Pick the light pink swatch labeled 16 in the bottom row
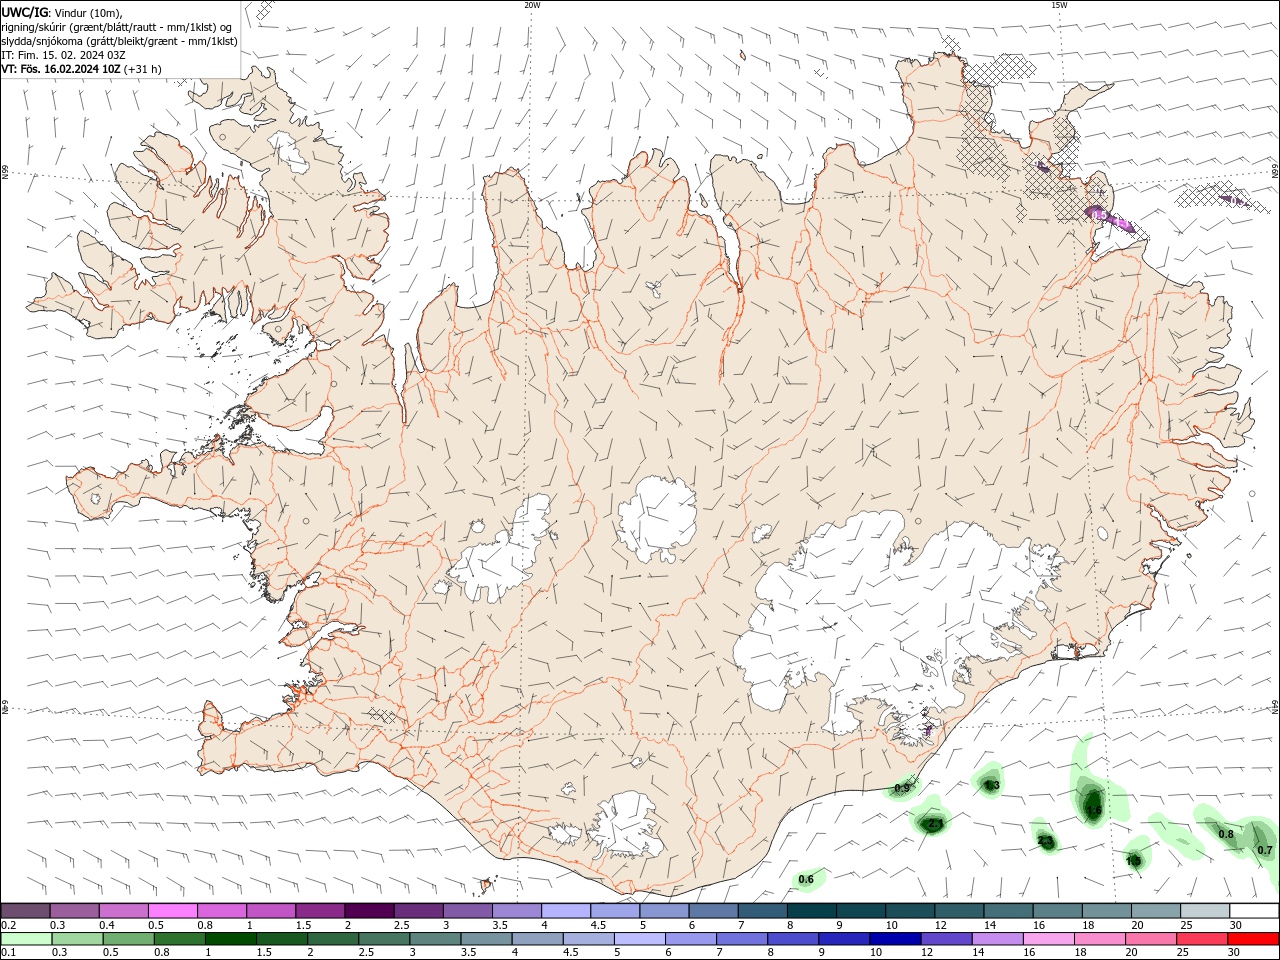Viewport: 1280px width, 960px height. click(x=1048, y=939)
